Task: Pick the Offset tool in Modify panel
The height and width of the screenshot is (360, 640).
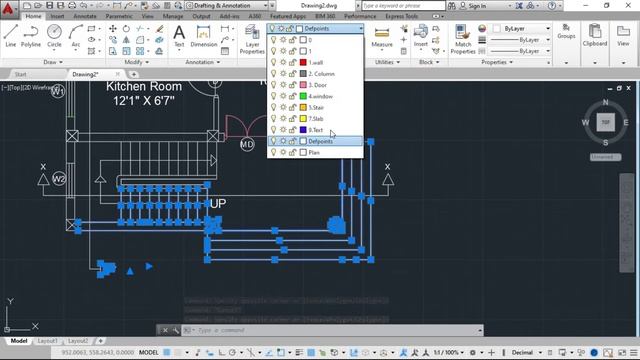Action: pos(160,51)
